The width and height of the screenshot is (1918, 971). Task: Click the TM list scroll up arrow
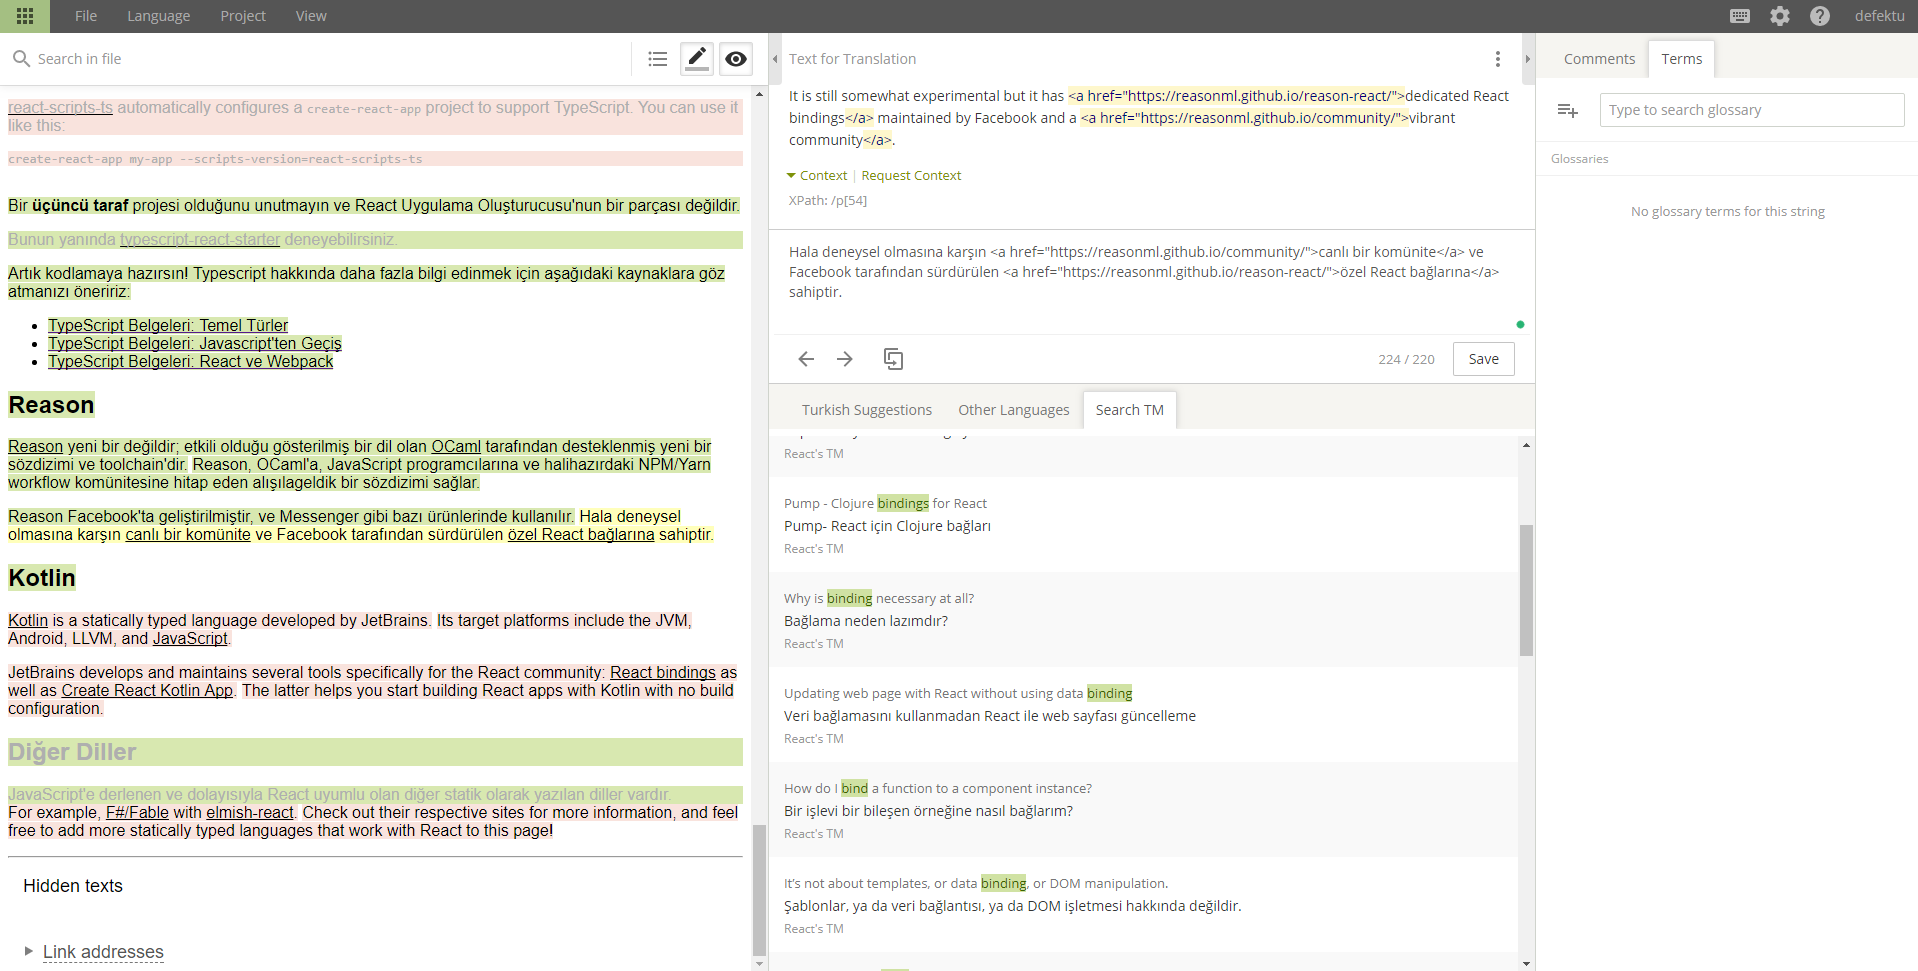[1526, 445]
